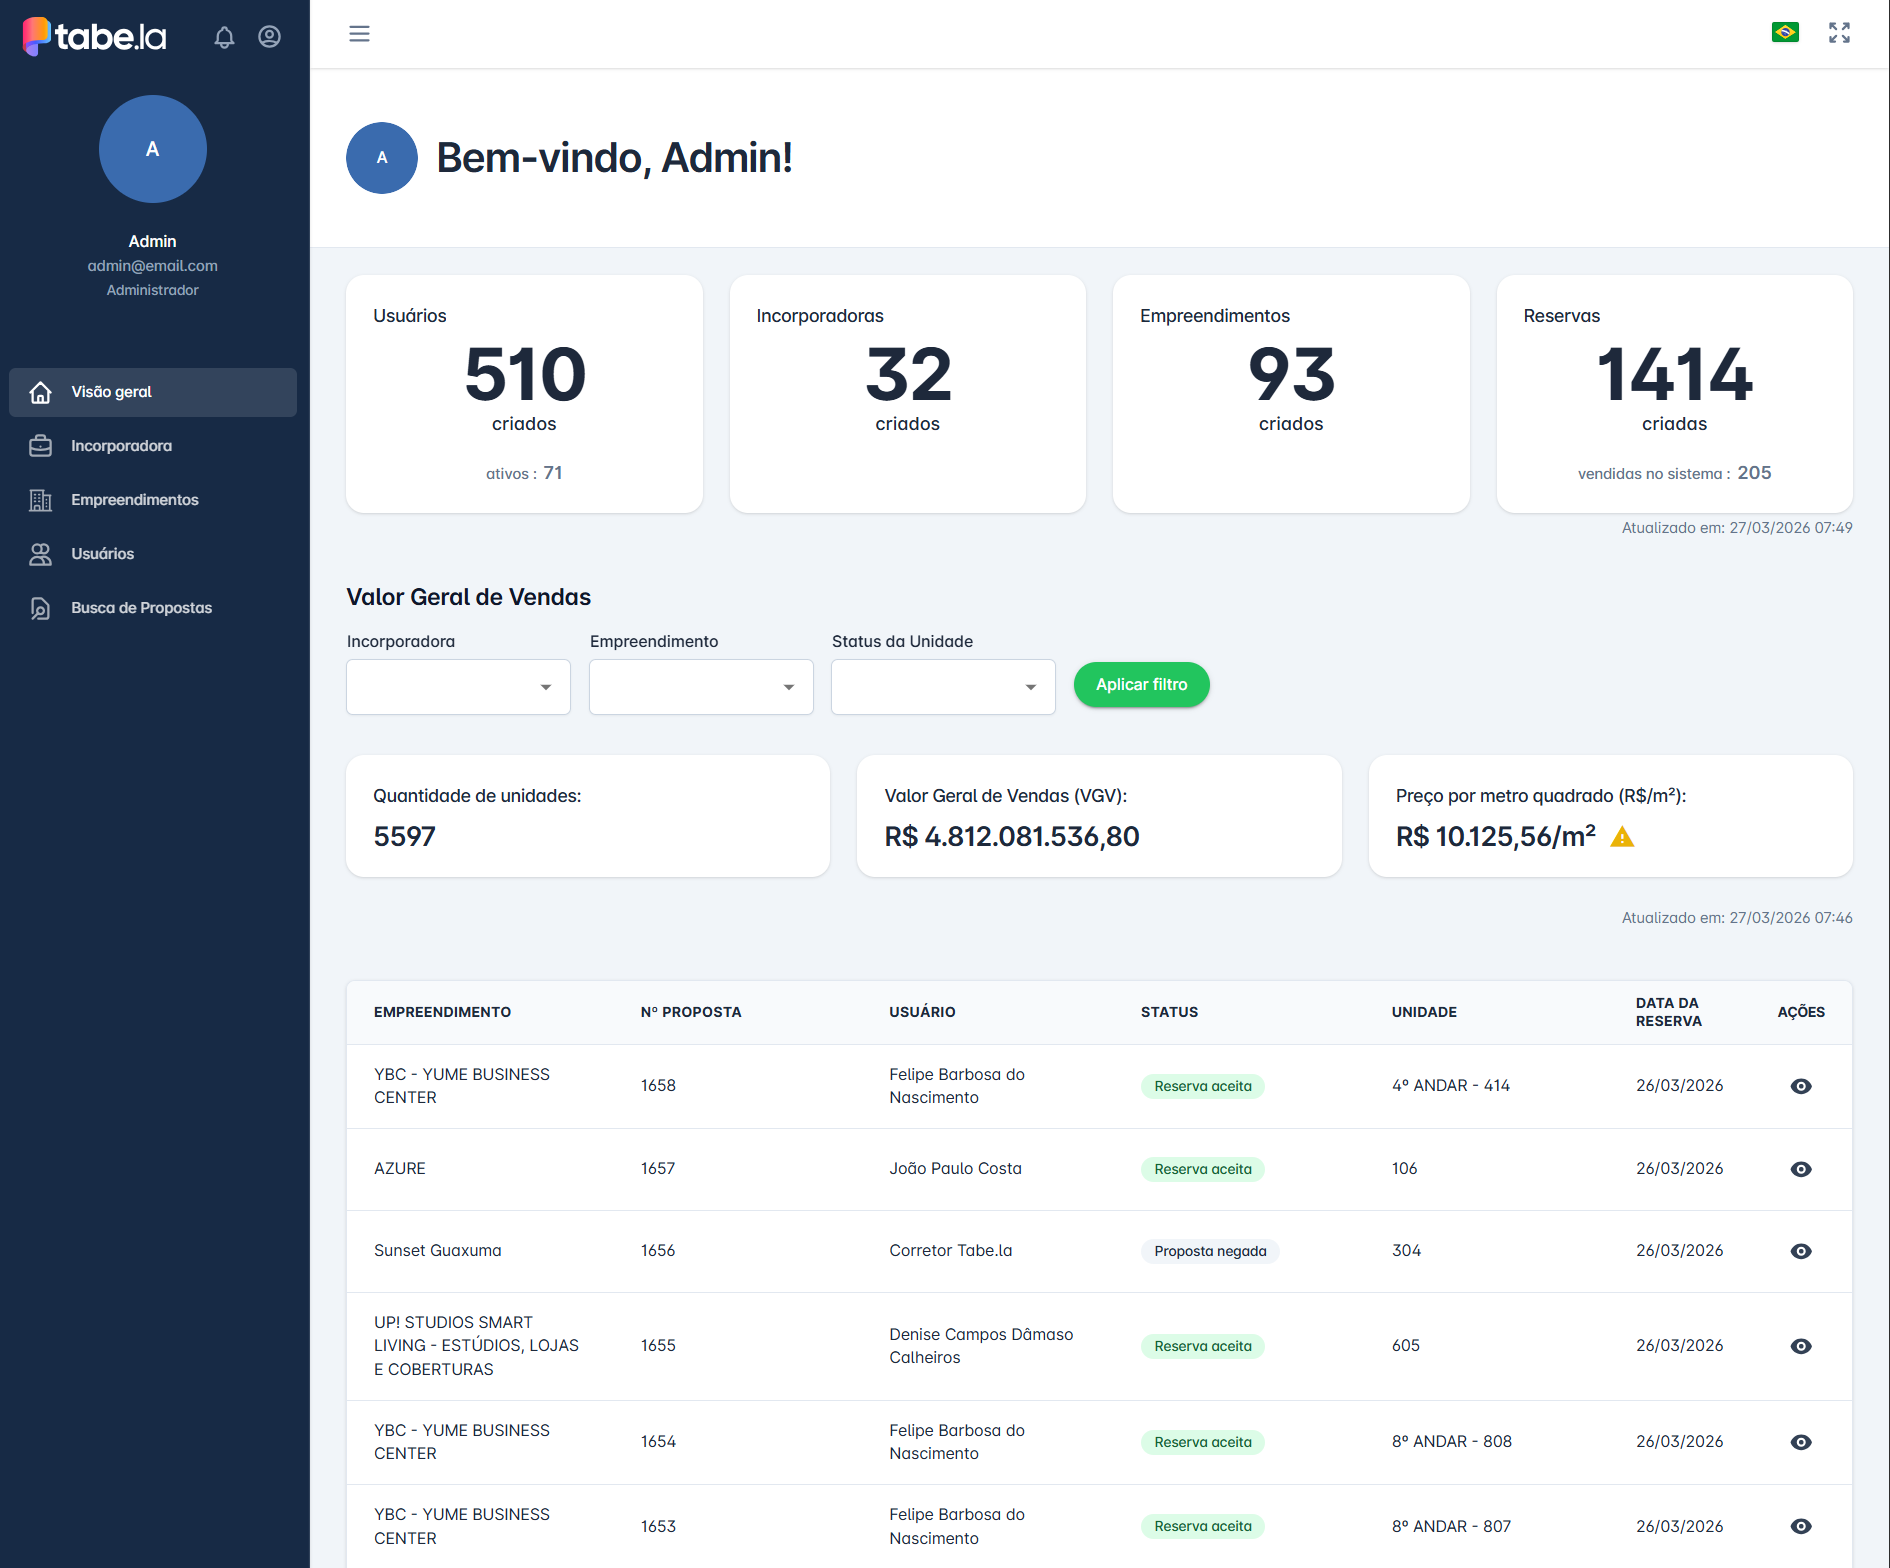
Task: Toggle the hamburger menu icon
Action: 359,34
